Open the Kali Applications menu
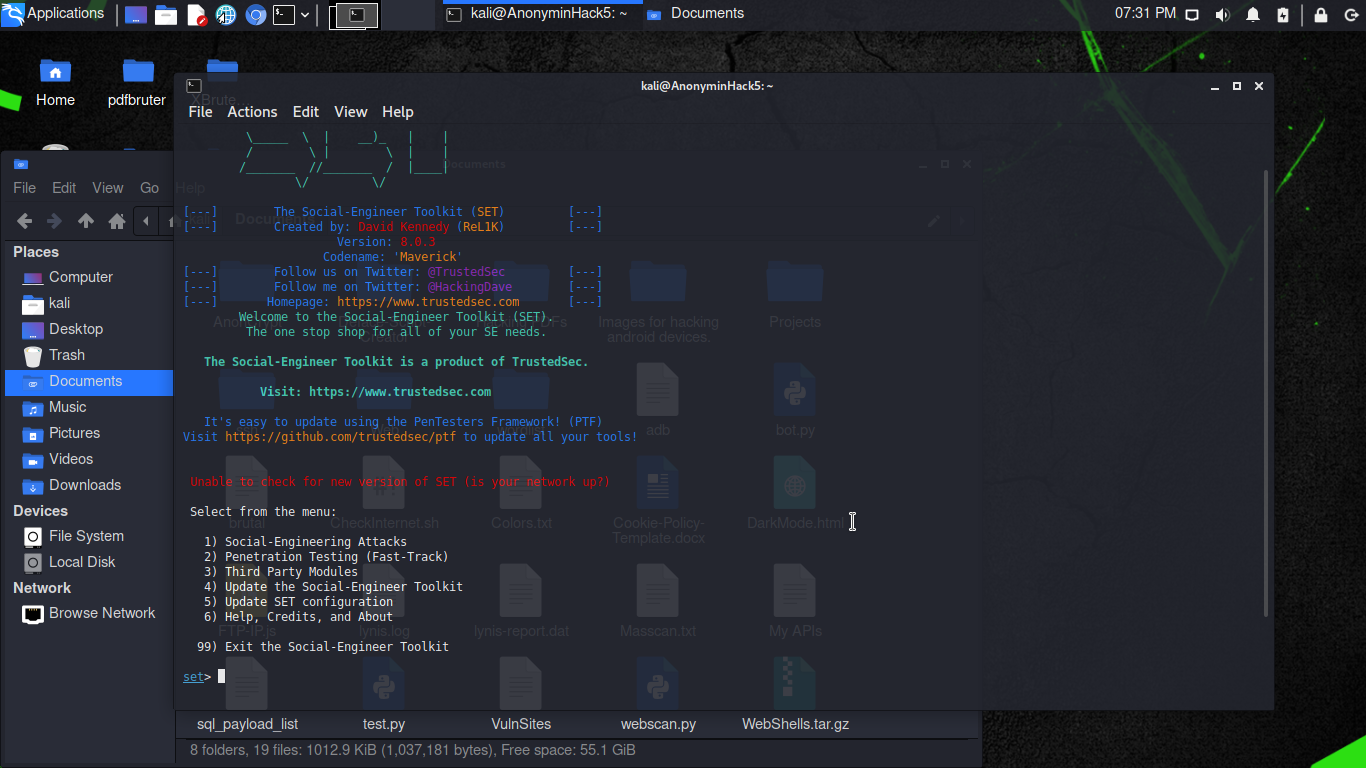Viewport: 1366px width, 768px height. [54, 14]
